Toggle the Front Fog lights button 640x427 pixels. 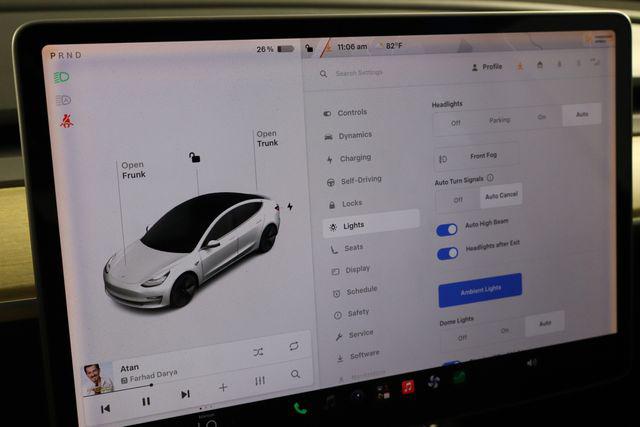point(476,157)
